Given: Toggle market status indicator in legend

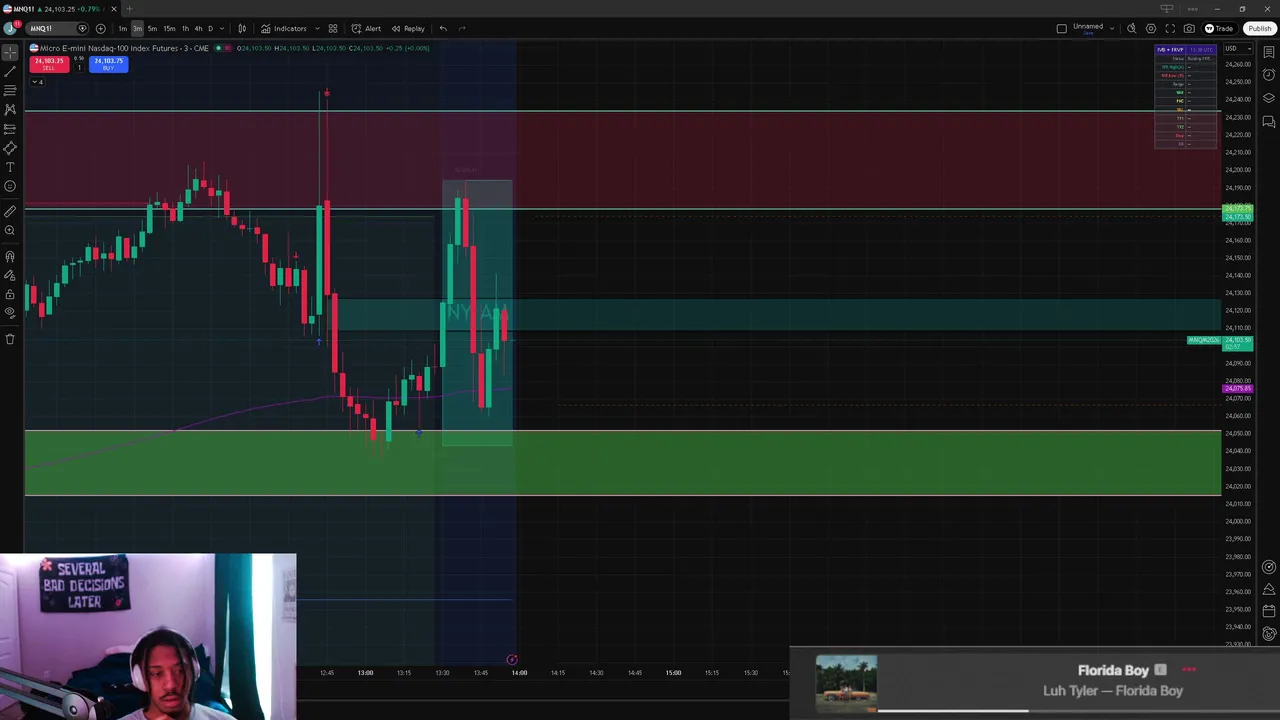Looking at the screenshot, I should [x=218, y=48].
